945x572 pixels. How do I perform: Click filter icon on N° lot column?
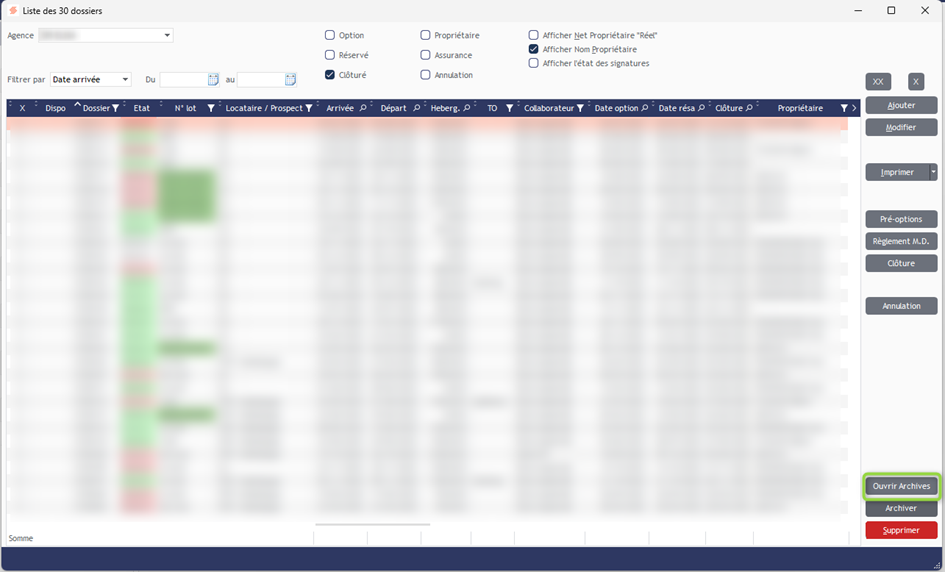[210, 108]
